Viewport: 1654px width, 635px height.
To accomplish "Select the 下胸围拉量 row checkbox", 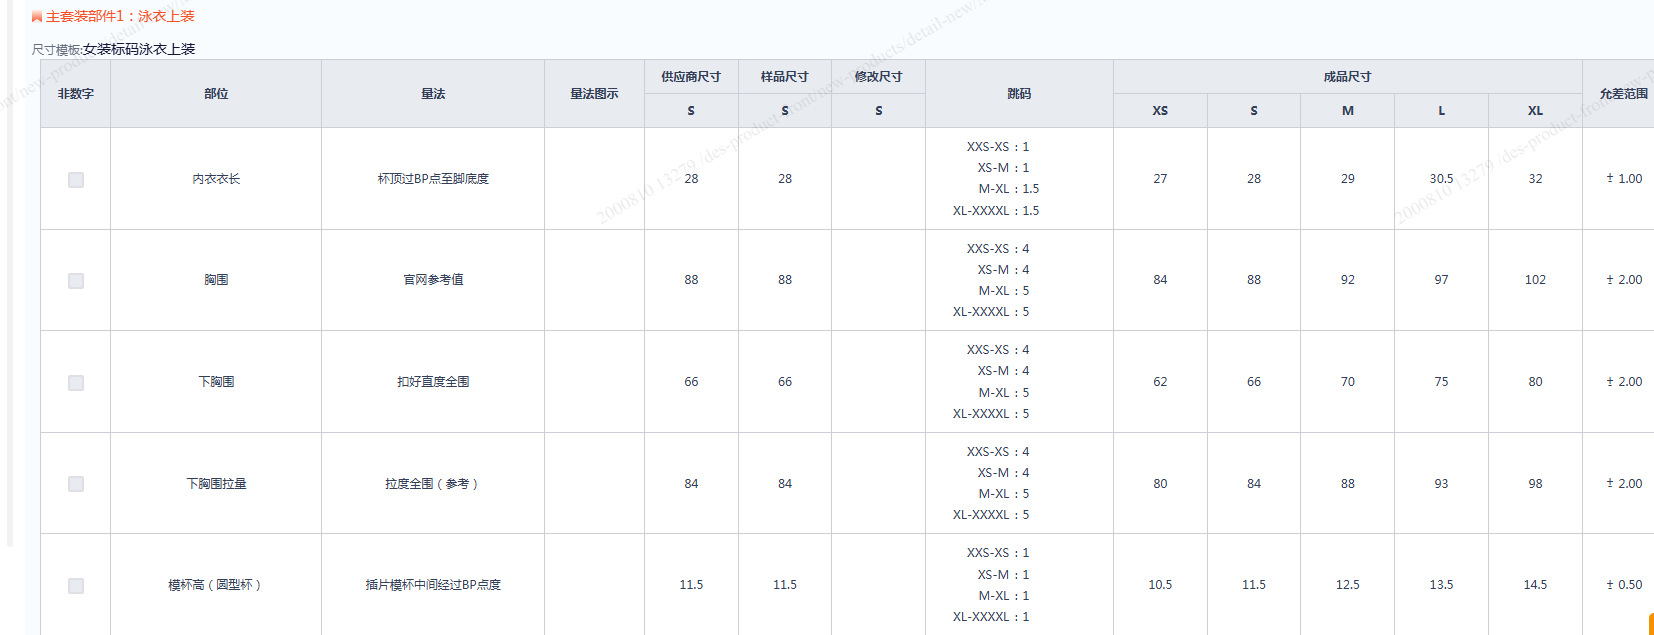I will [76, 484].
